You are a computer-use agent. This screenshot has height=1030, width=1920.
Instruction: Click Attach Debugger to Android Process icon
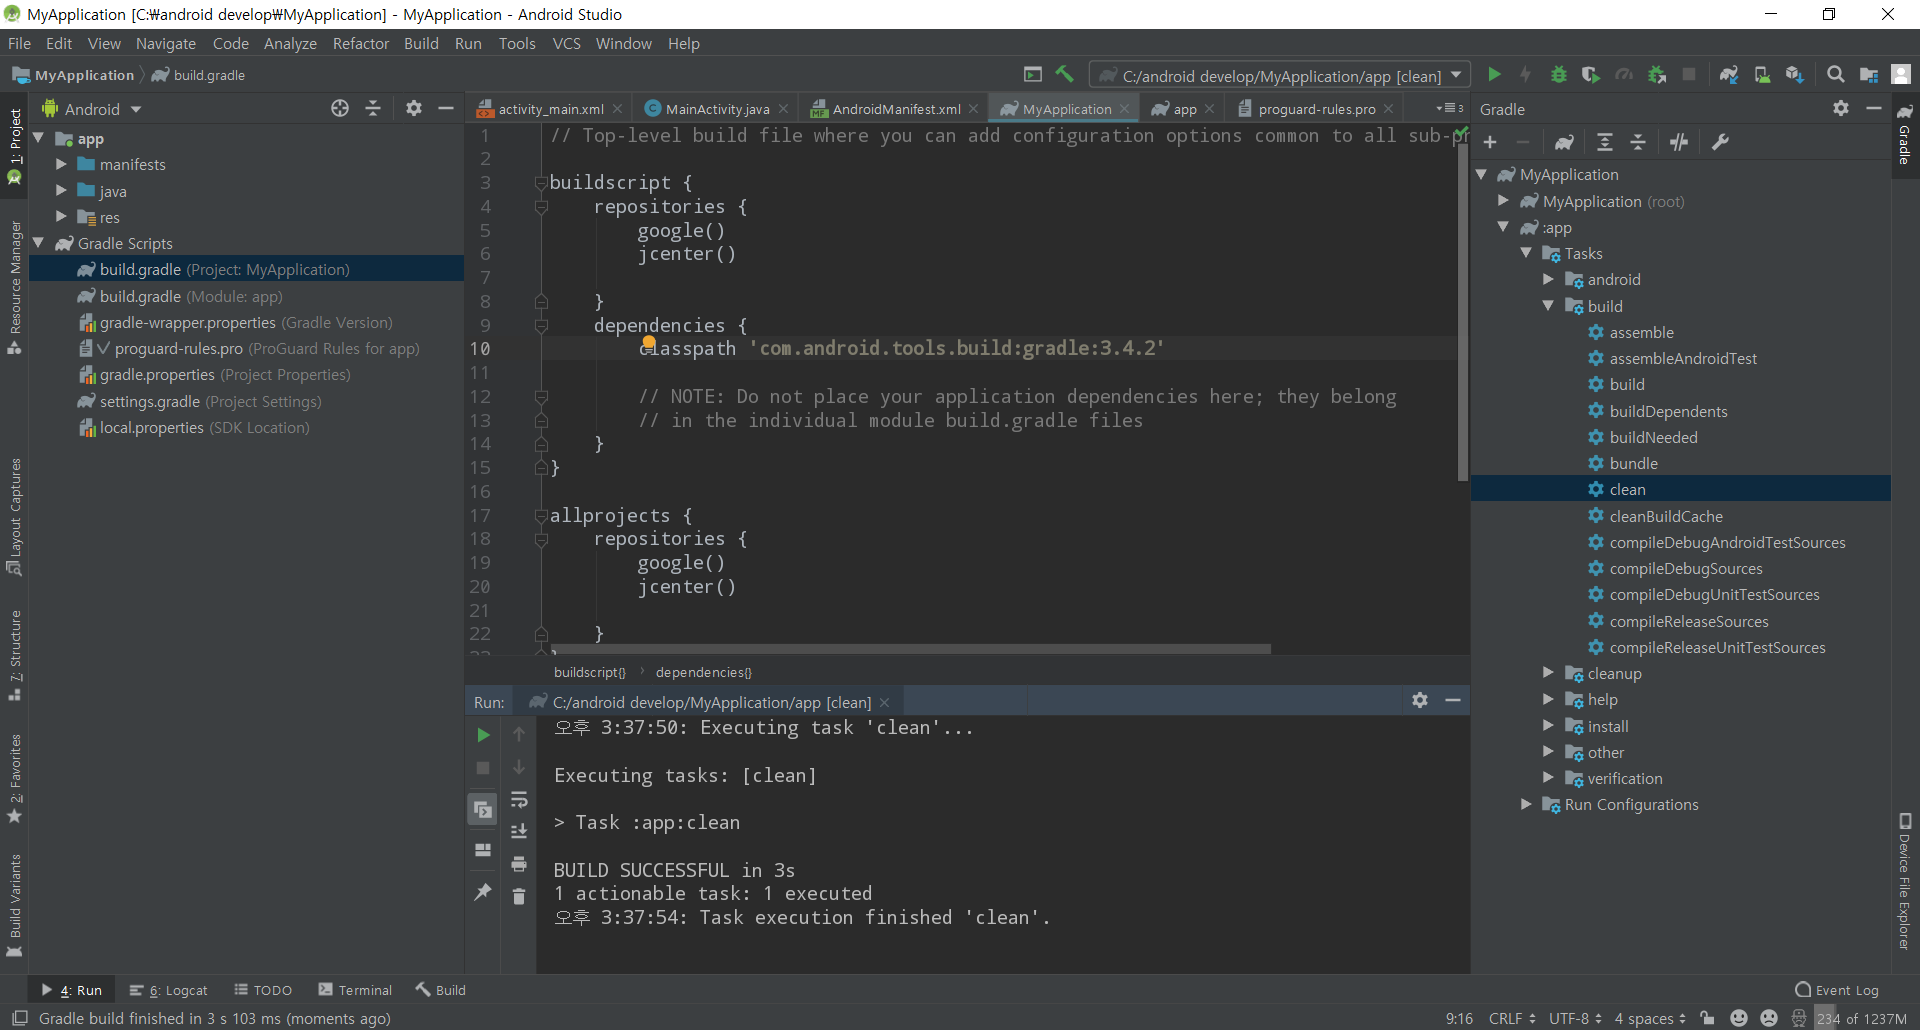[x=1657, y=75]
